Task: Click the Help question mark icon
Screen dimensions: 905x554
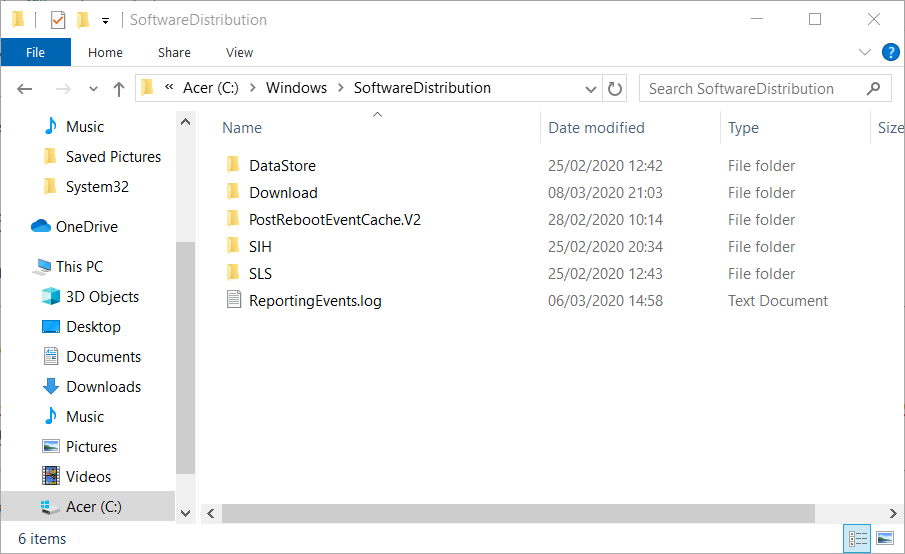Action: pos(890,52)
